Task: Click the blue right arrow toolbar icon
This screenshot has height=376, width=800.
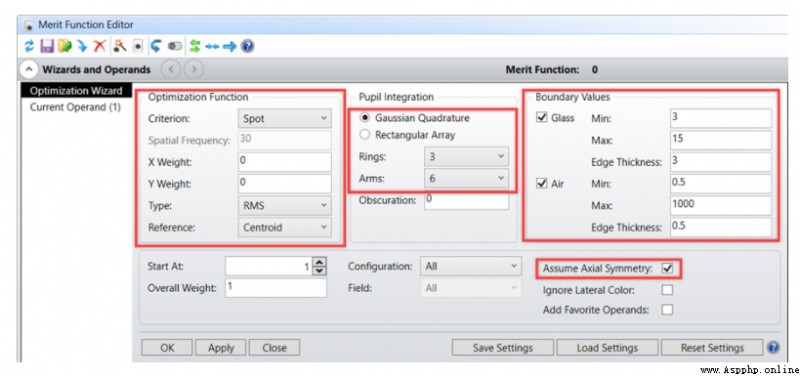Action: click(x=230, y=47)
